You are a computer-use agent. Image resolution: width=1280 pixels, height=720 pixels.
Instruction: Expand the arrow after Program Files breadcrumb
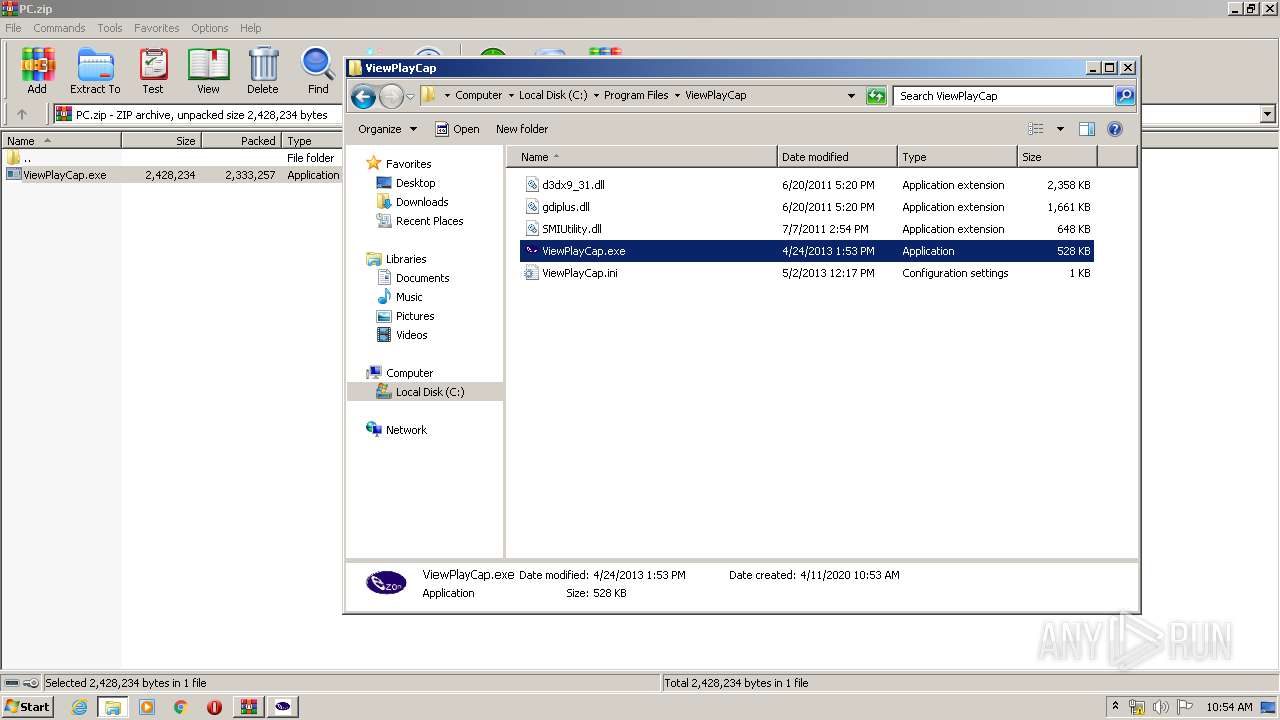(677, 96)
